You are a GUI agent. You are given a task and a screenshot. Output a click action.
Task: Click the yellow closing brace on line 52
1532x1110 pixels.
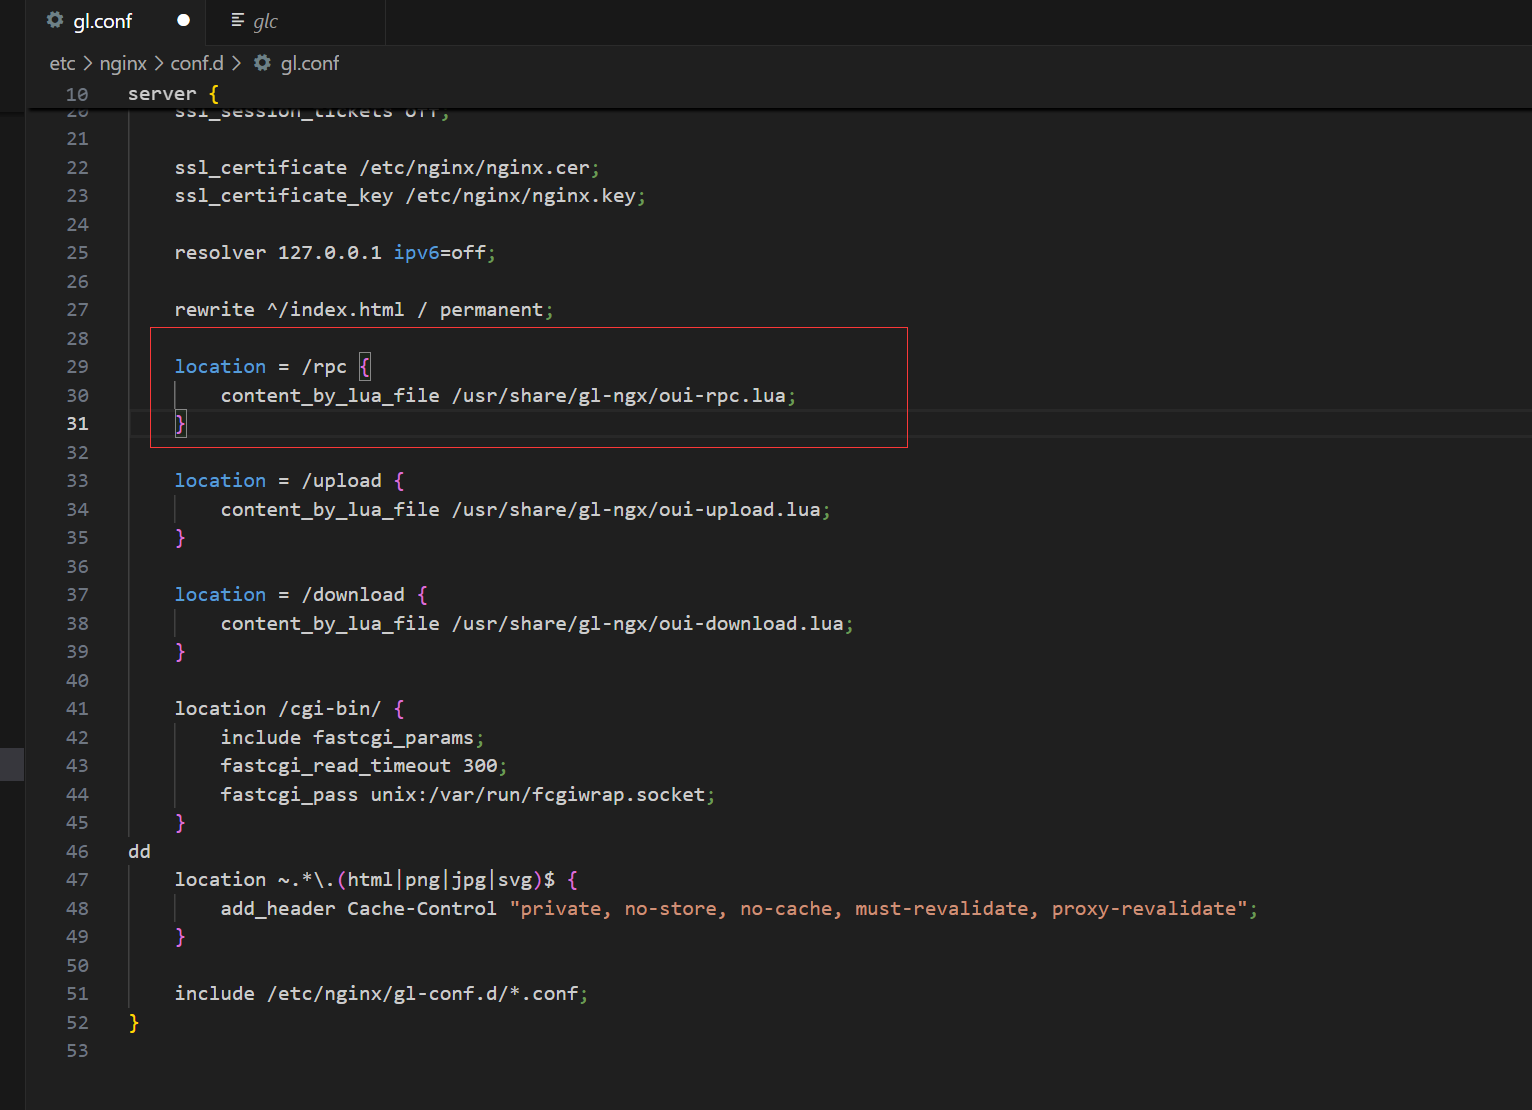pyautogui.click(x=134, y=1023)
